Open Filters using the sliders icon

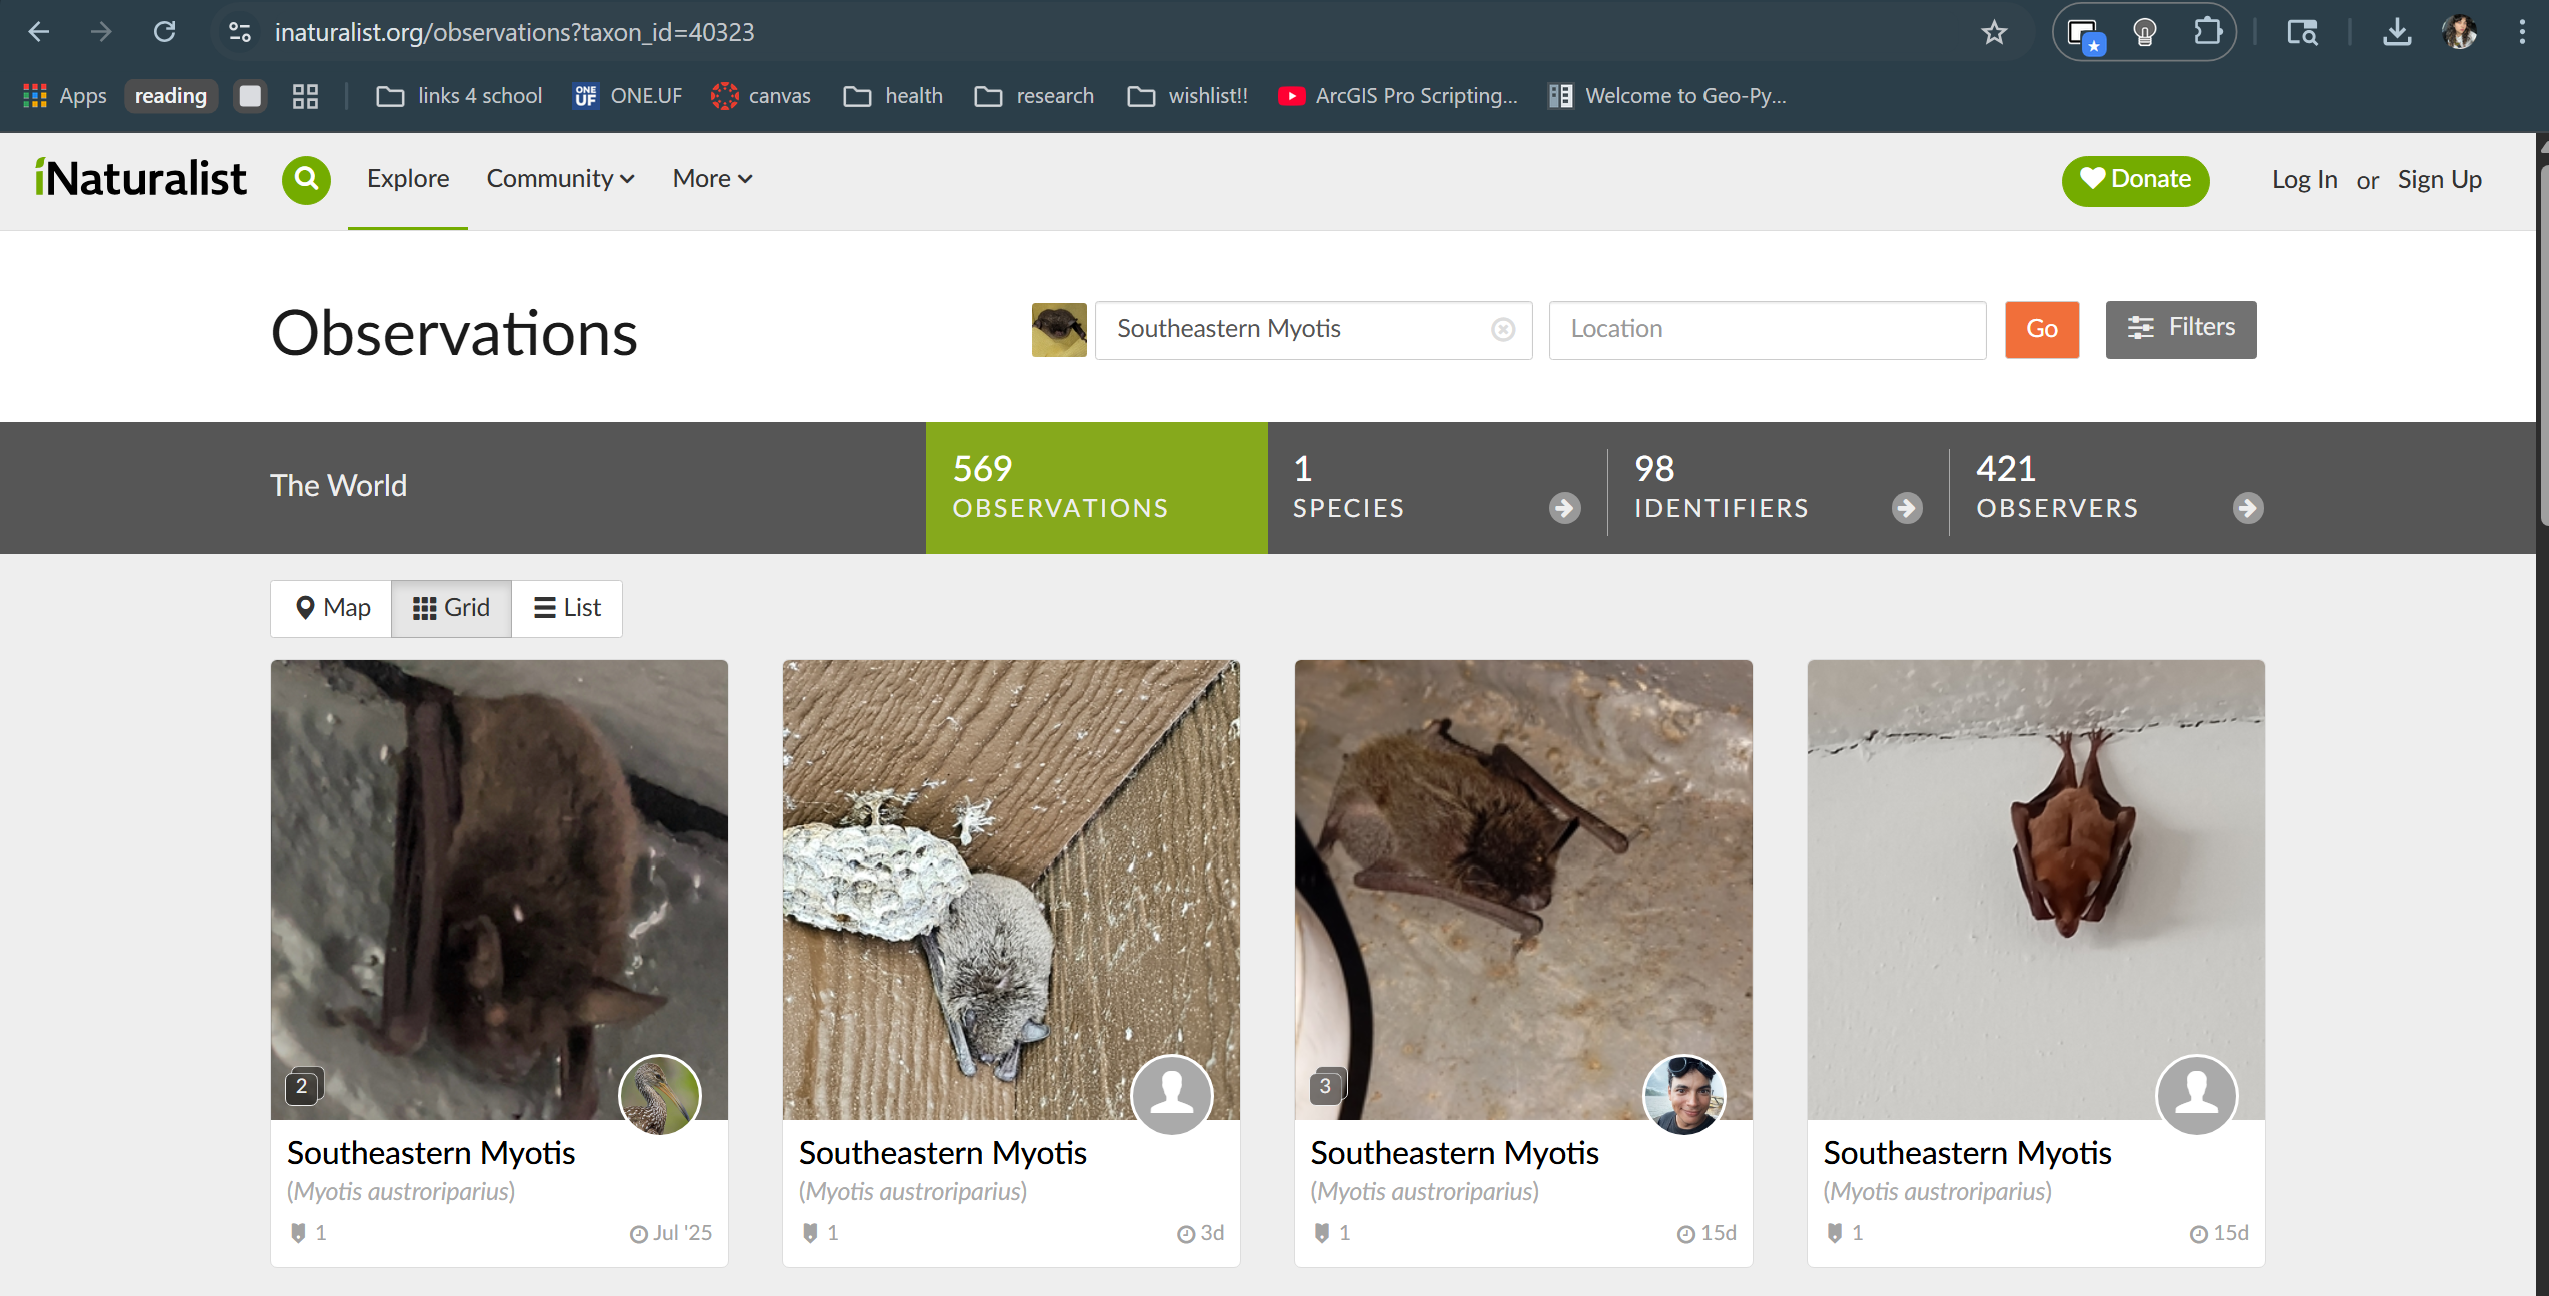pyautogui.click(x=2180, y=328)
